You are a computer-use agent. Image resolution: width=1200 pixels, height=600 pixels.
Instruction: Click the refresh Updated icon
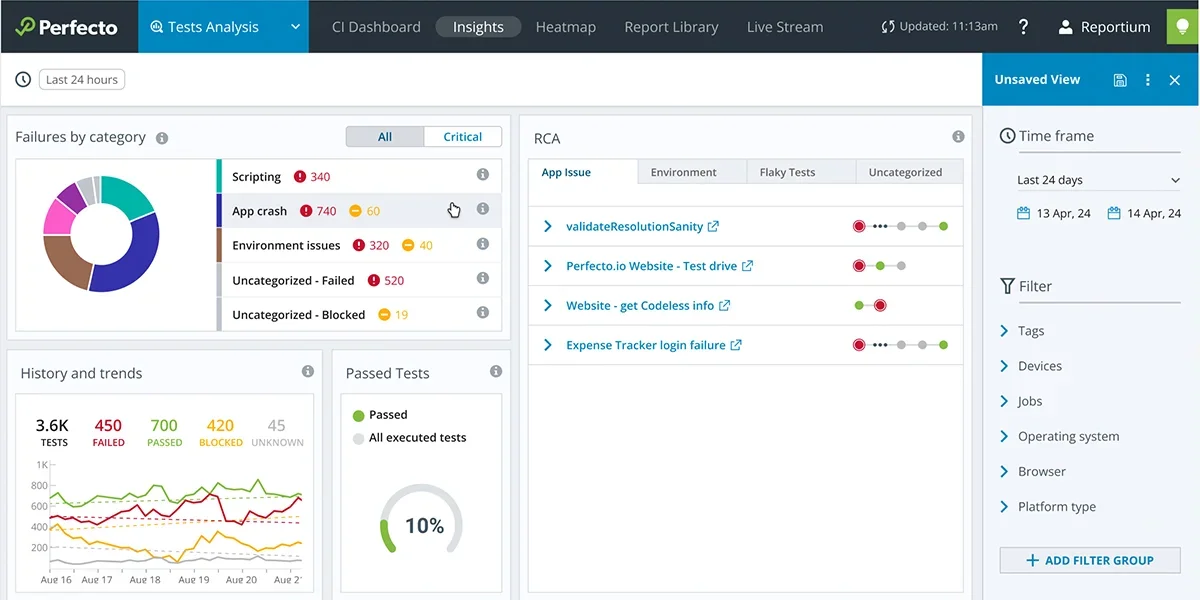(x=888, y=27)
